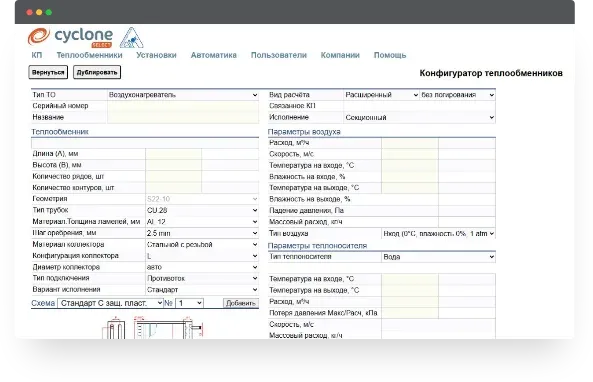Click the Теплообменник section heading
The image size is (593, 382).
(x=60, y=132)
